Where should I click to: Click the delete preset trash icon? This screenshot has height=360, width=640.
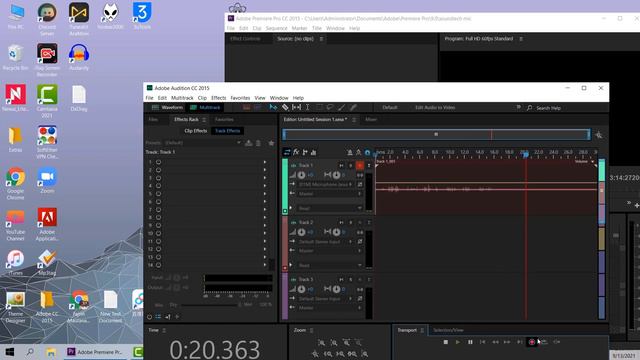click(x=258, y=143)
